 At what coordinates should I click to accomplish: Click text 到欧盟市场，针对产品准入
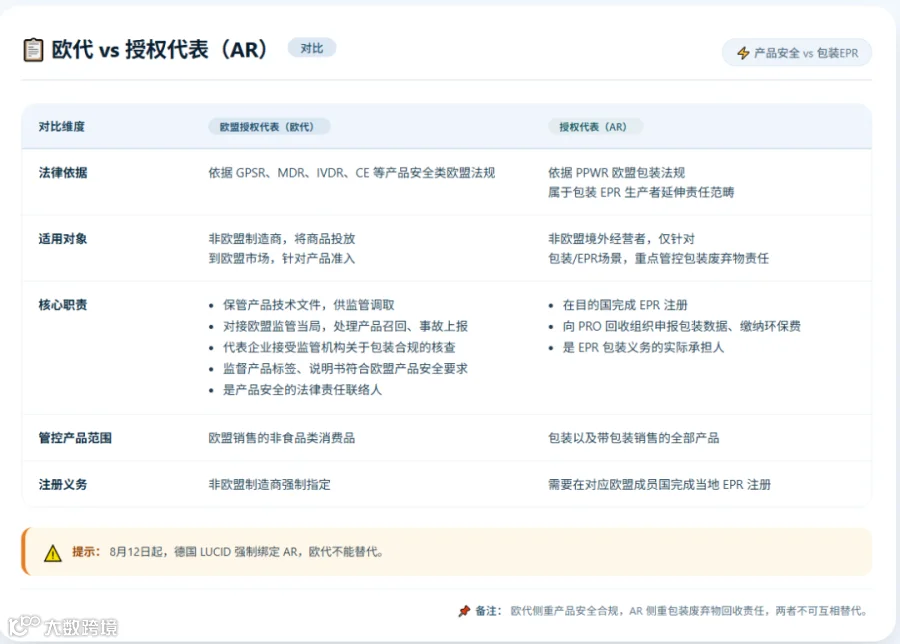coord(282,258)
